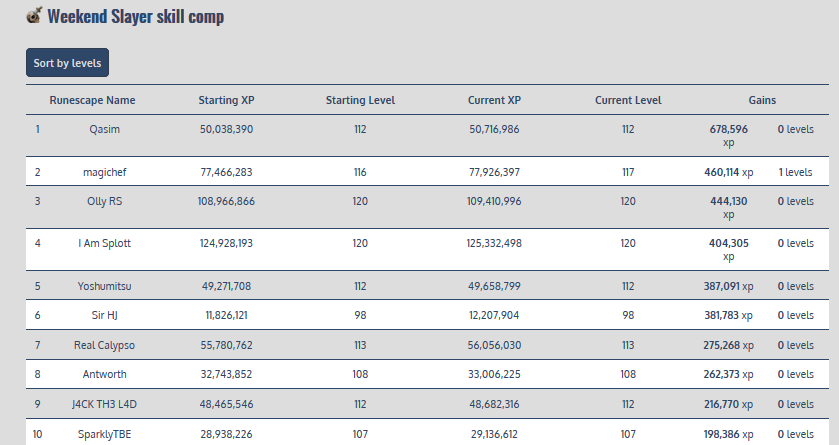The height and width of the screenshot is (445, 839).
Task: Click the SparklyTBE player name
Action: click(105, 435)
